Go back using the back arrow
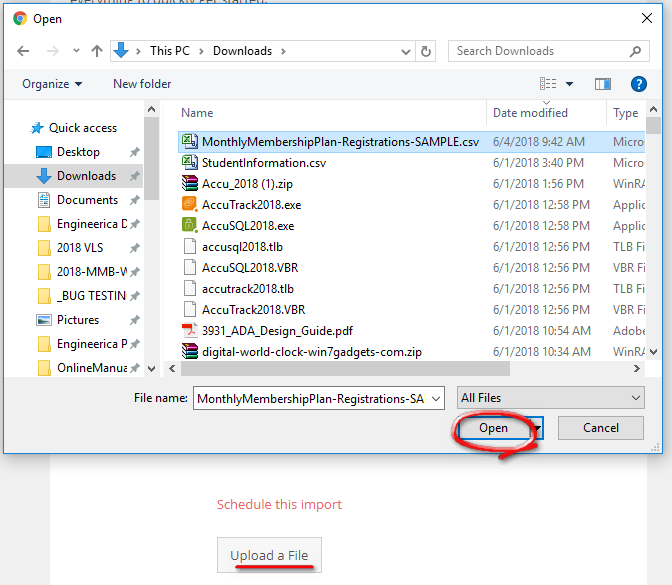 pyautogui.click(x=23, y=51)
